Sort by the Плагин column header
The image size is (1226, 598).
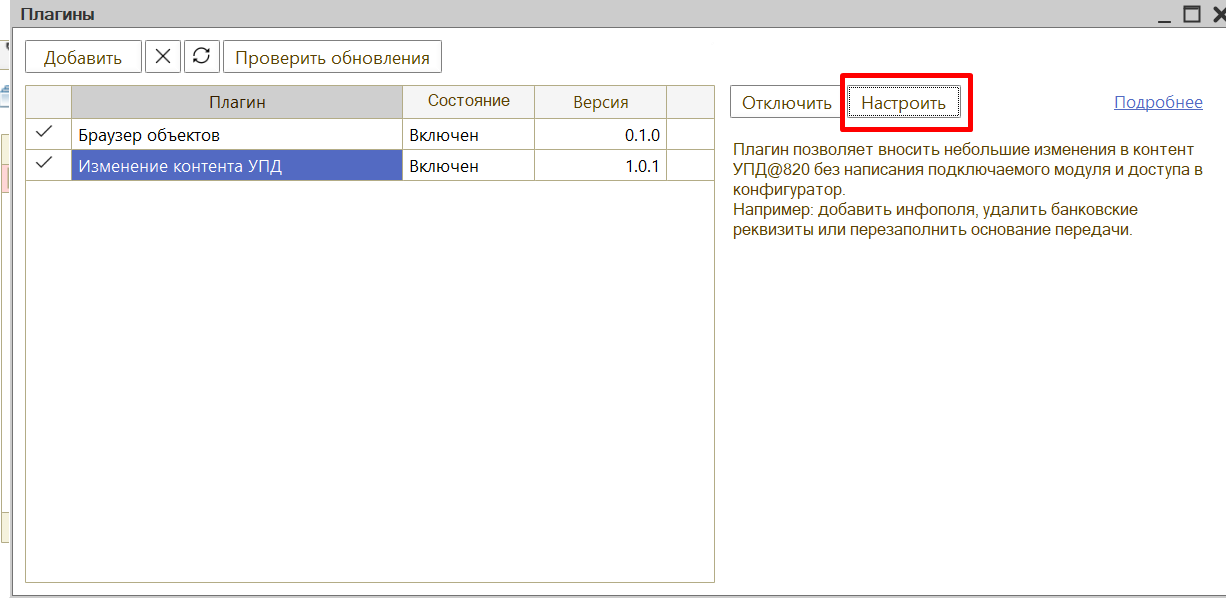tap(237, 102)
